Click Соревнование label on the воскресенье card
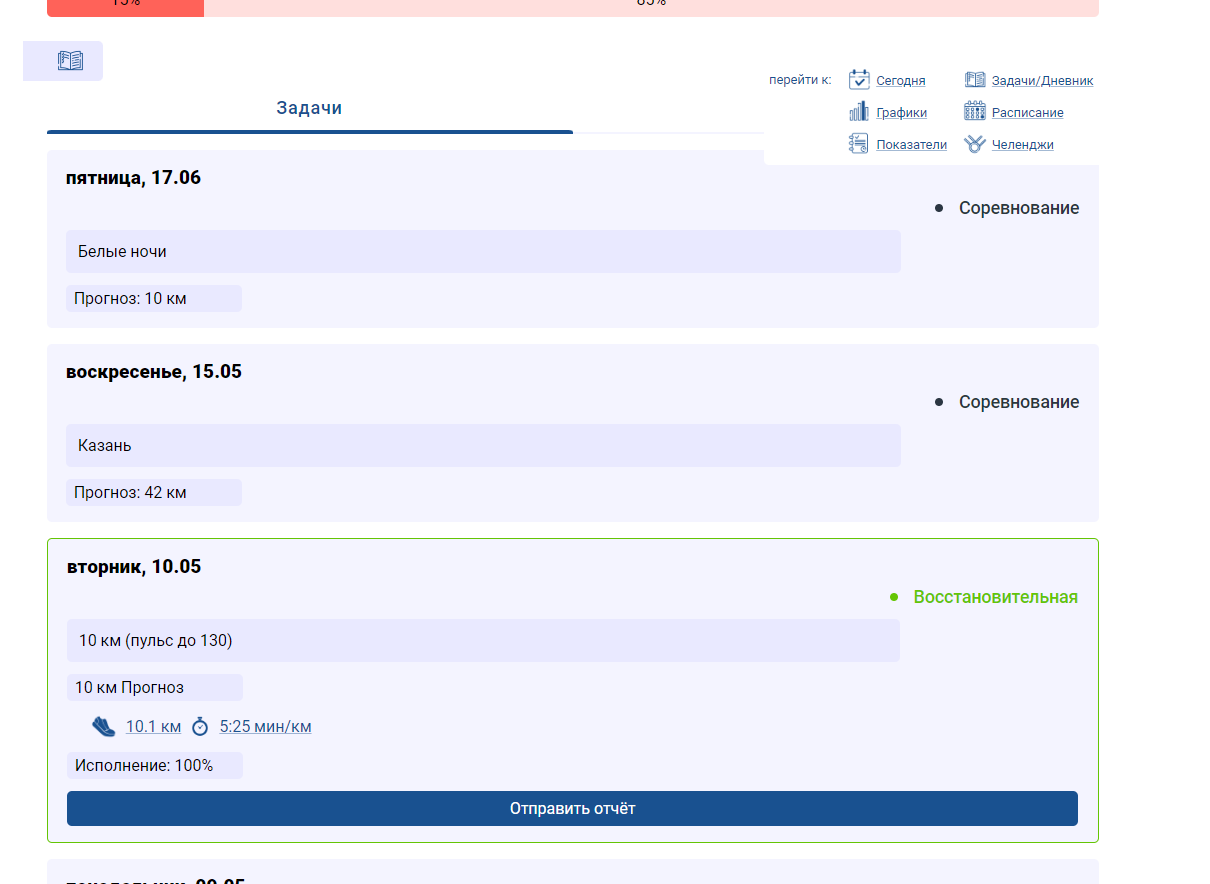 1019,402
